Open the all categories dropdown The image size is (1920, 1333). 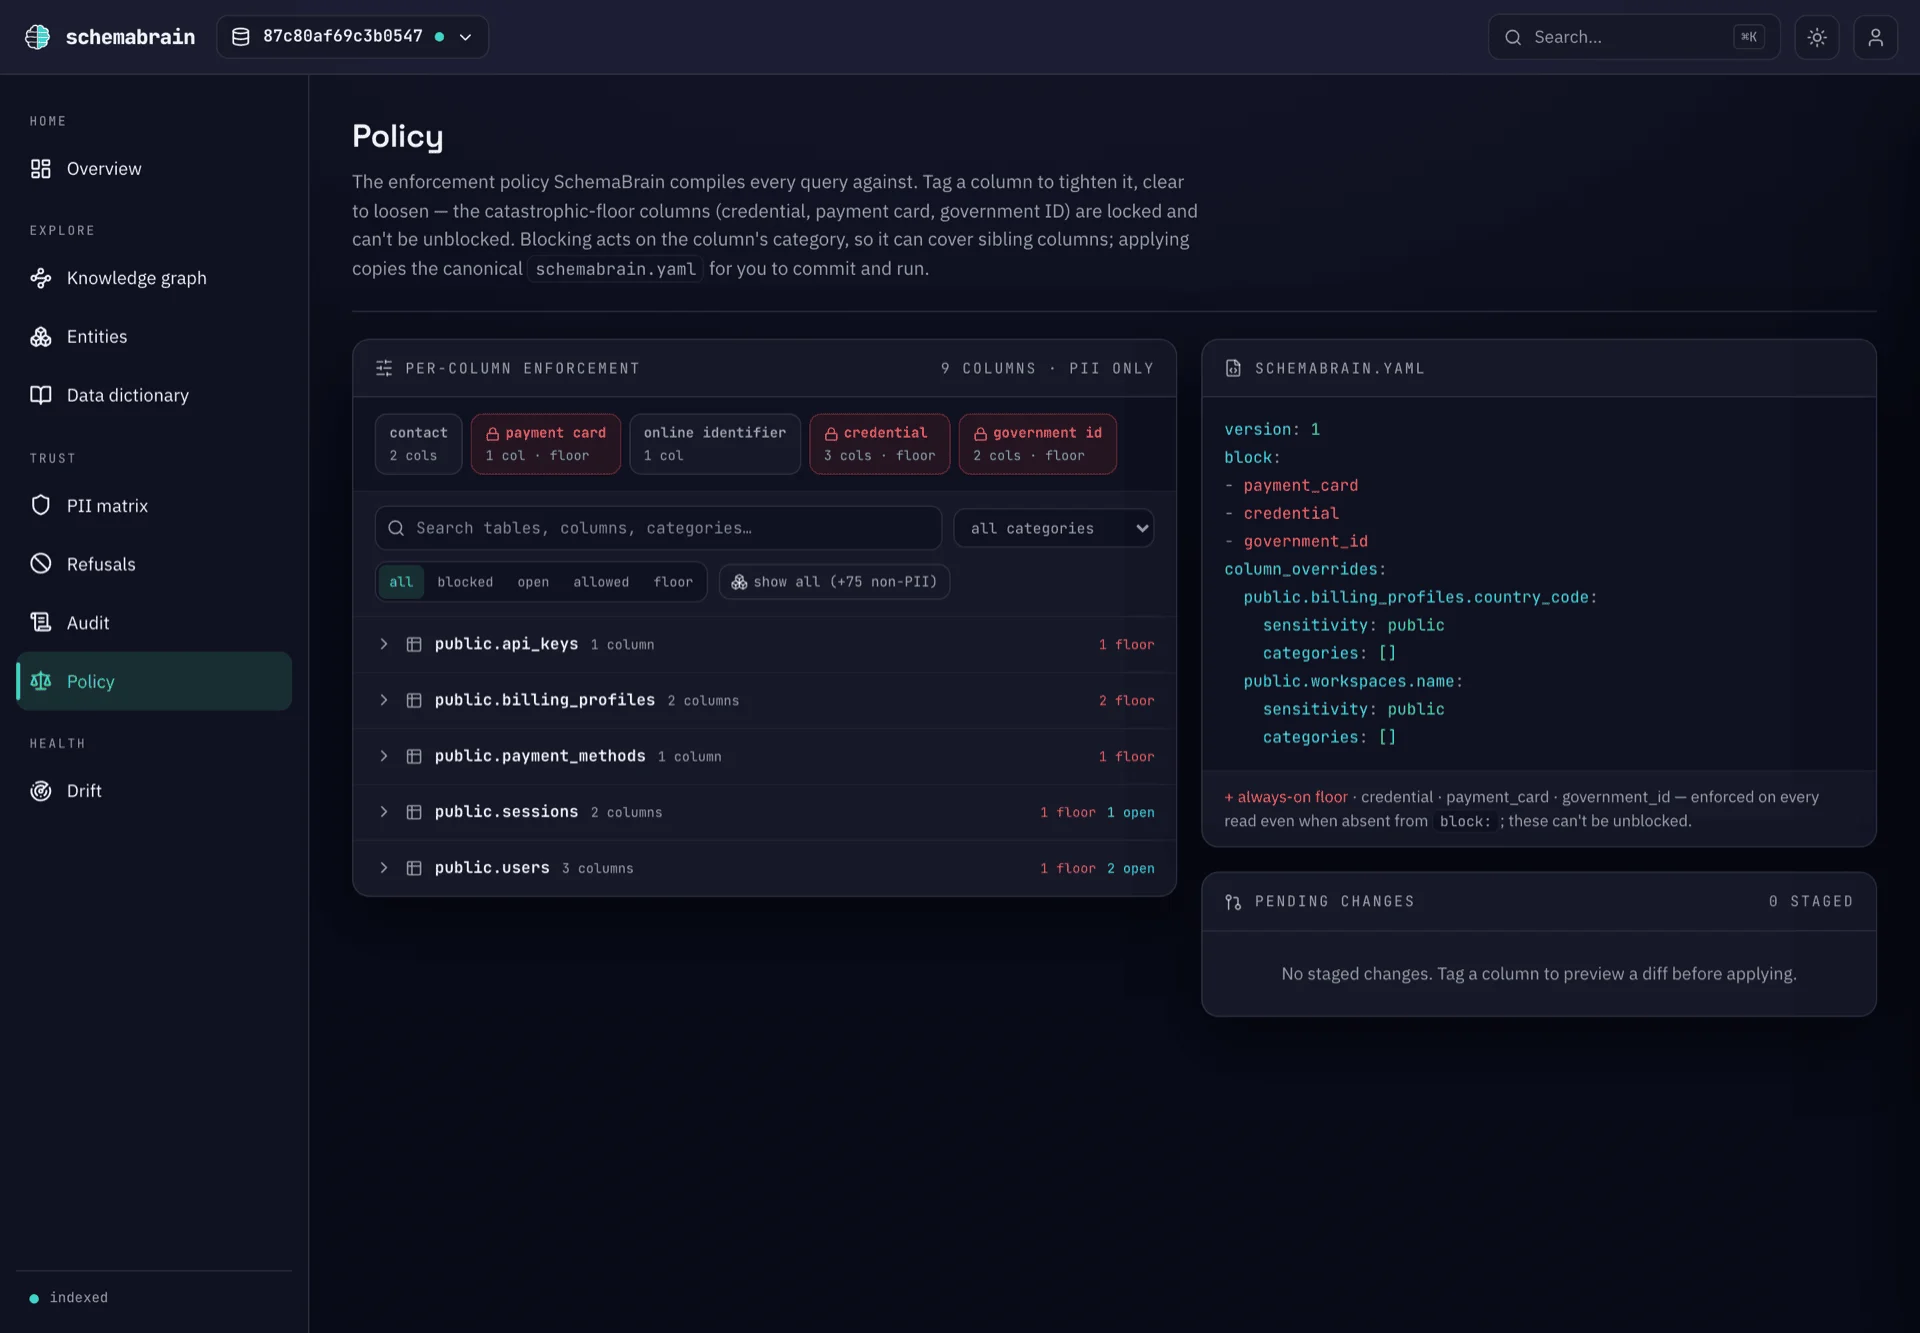click(x=1054, y=528)
